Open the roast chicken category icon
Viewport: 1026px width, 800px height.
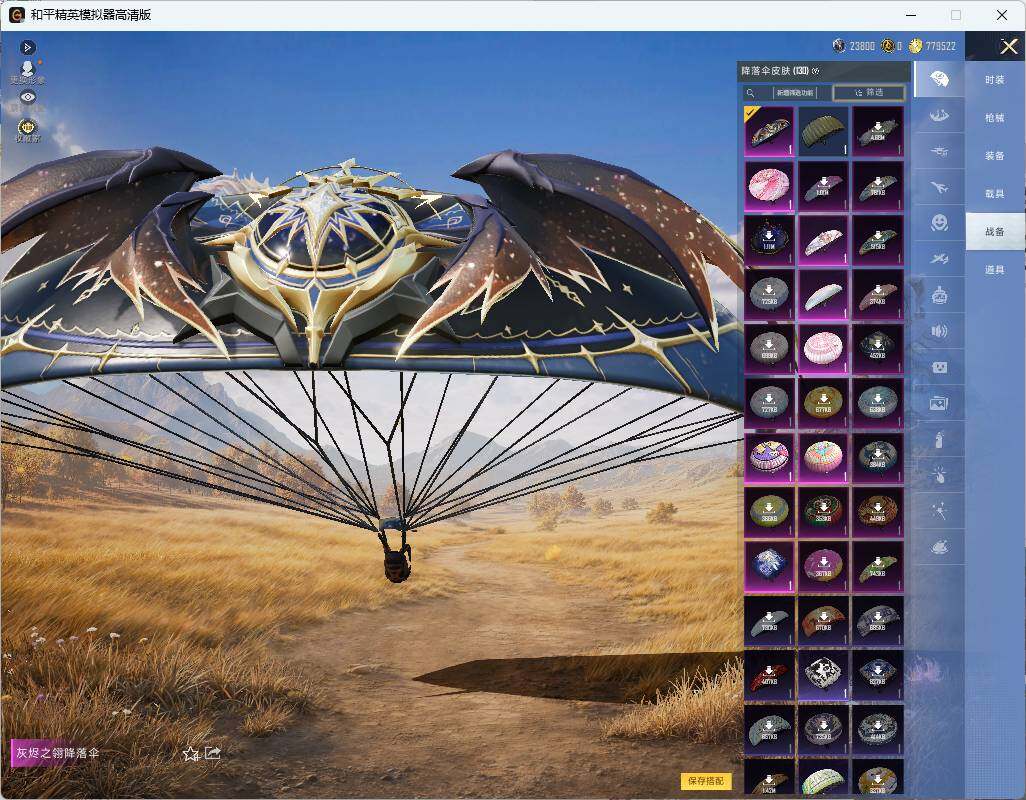click(939, 546)
